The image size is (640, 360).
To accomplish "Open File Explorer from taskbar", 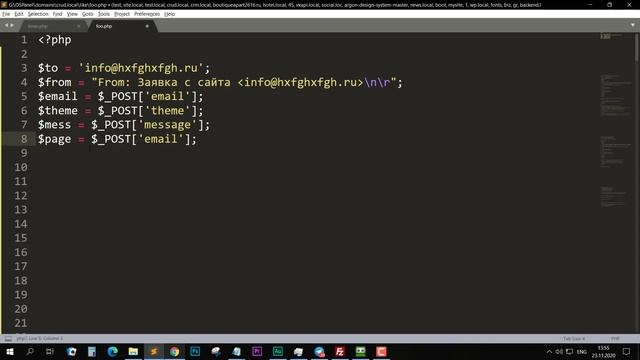I will pyautogui.click(x=133, y=351).
